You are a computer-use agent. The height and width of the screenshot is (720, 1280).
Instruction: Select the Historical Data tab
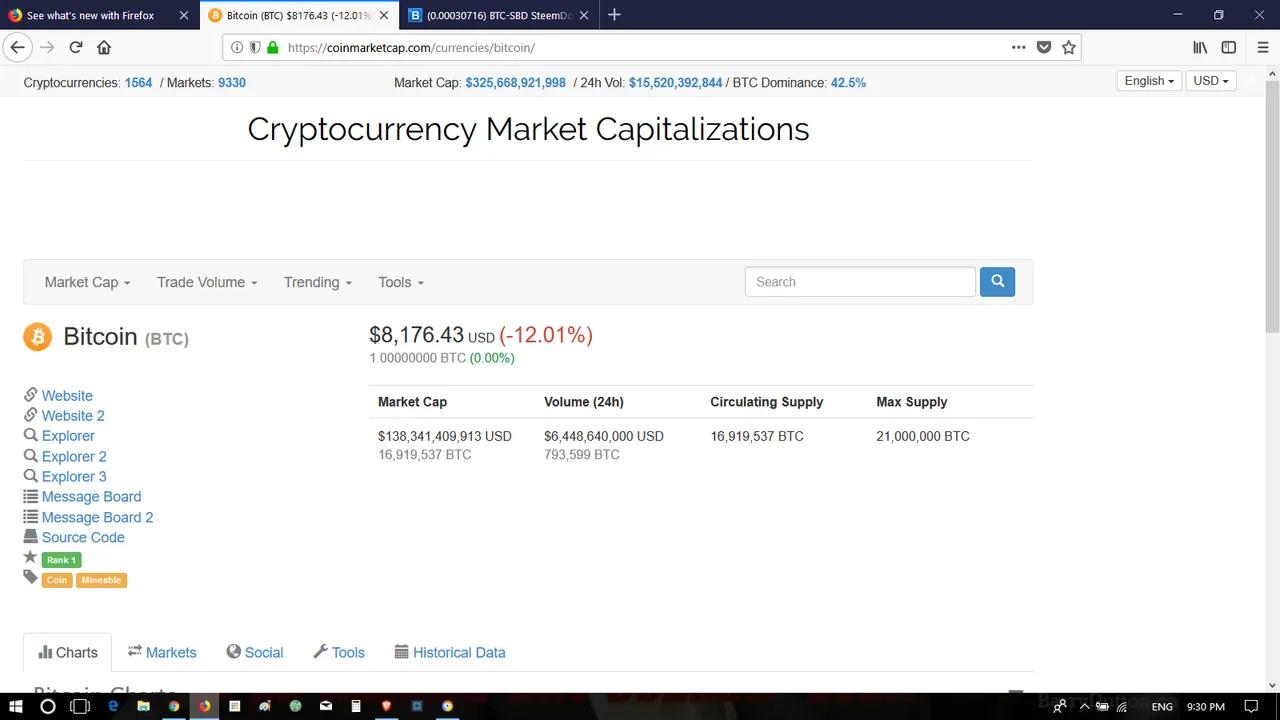pos(450,652)
